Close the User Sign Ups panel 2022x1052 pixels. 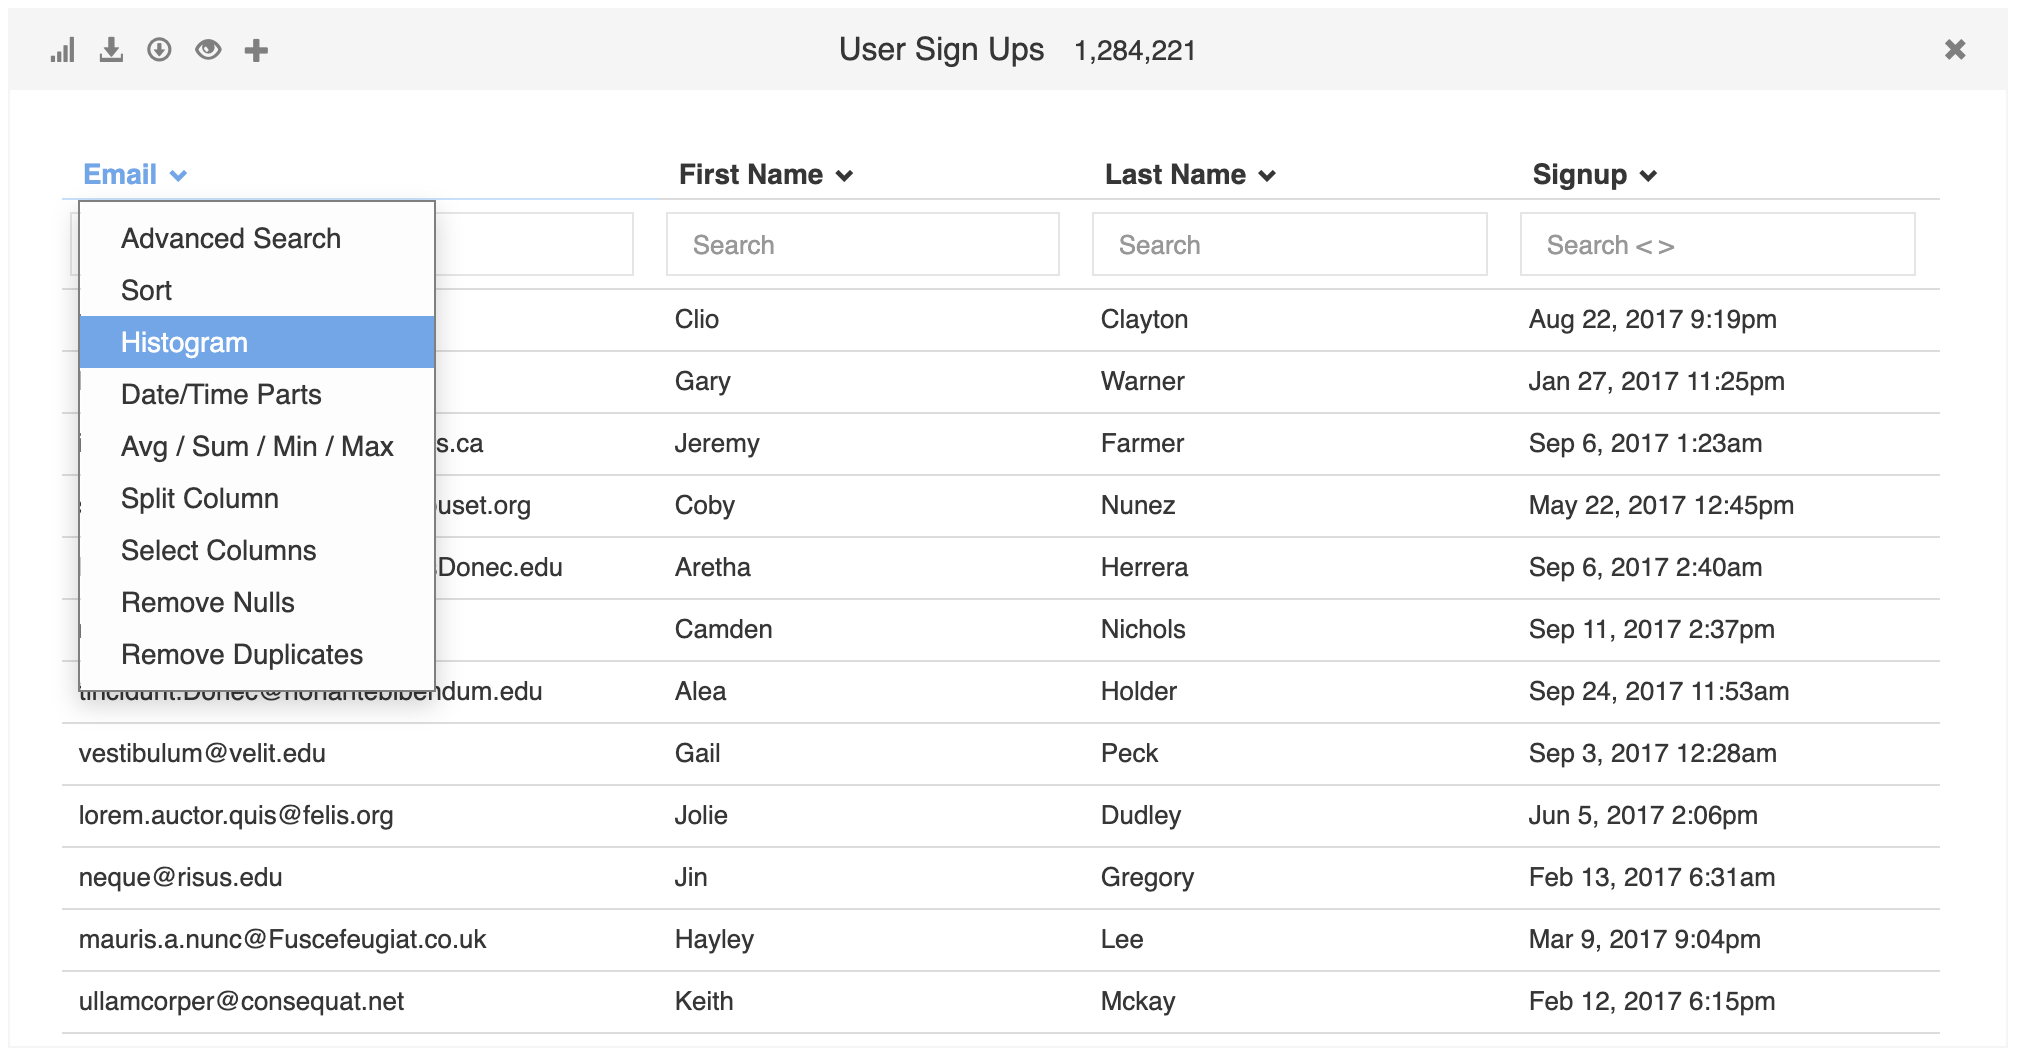pyautogui.click(x=1955, y=49)
